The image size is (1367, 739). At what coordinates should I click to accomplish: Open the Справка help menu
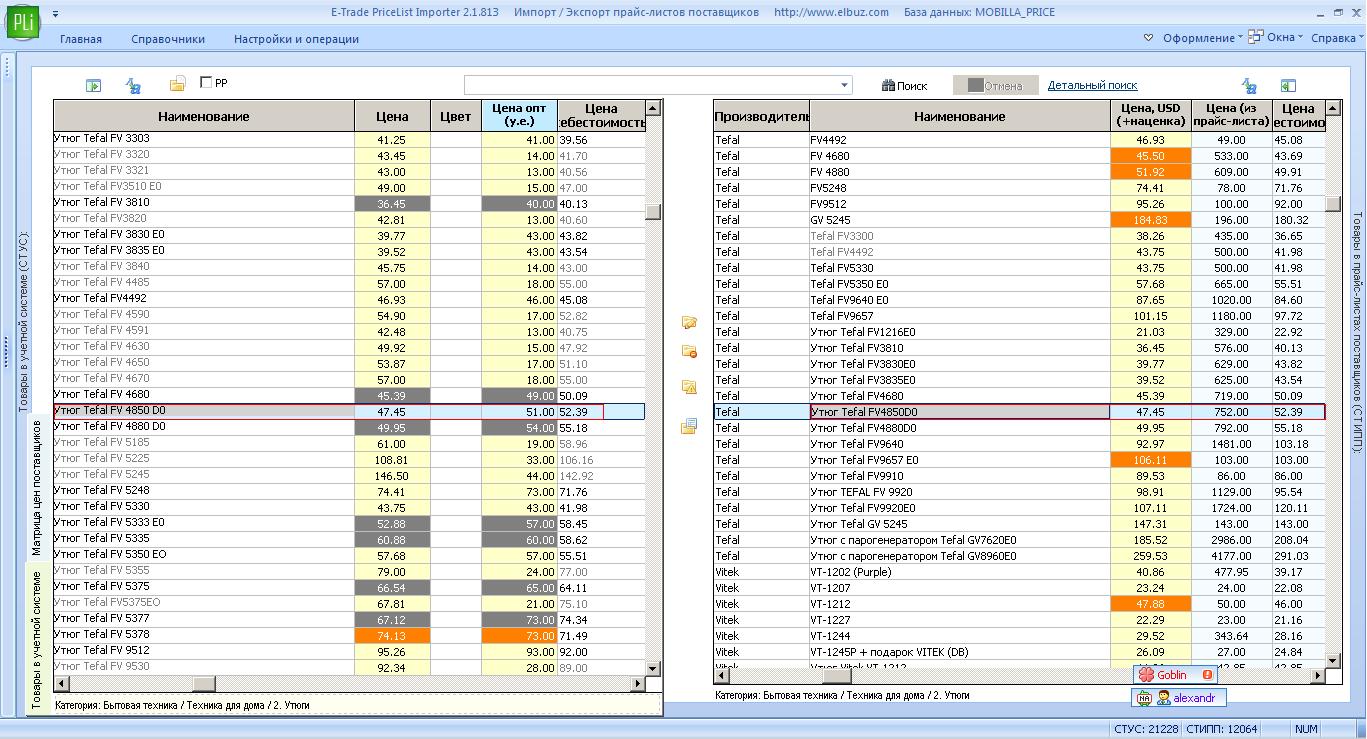1336,38
